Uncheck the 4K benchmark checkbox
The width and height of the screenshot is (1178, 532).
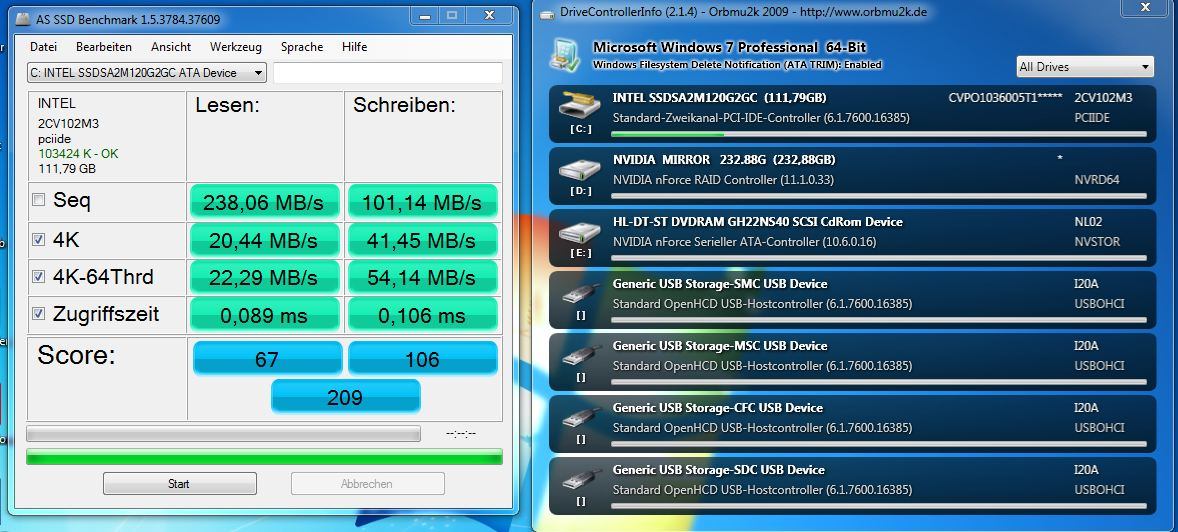pyautogui.click(x=38, y=240)
